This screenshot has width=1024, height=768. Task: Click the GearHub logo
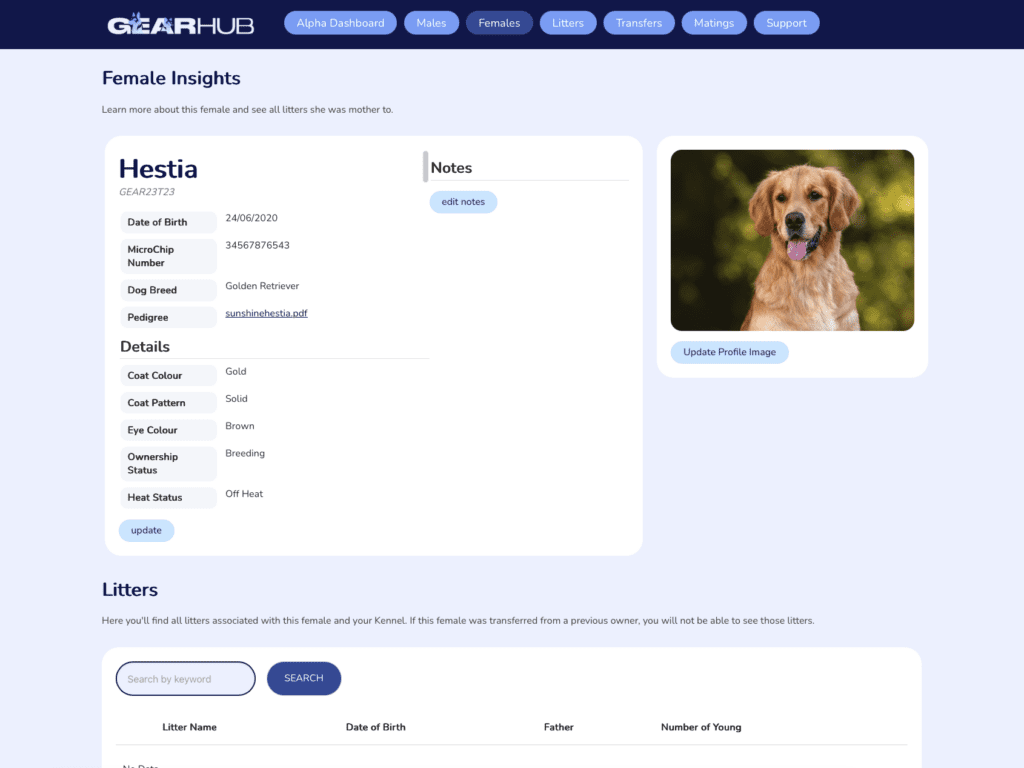[180, 24]
